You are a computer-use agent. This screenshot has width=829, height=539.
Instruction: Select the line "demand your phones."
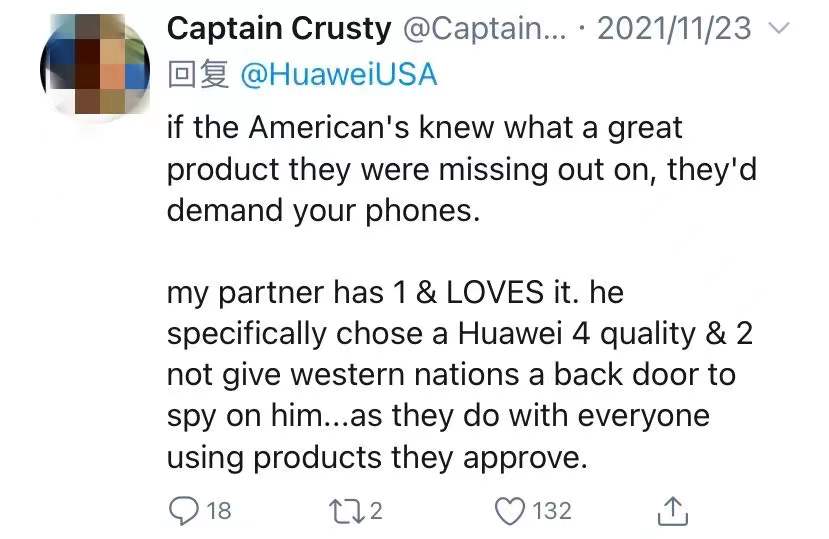(324, 211)
